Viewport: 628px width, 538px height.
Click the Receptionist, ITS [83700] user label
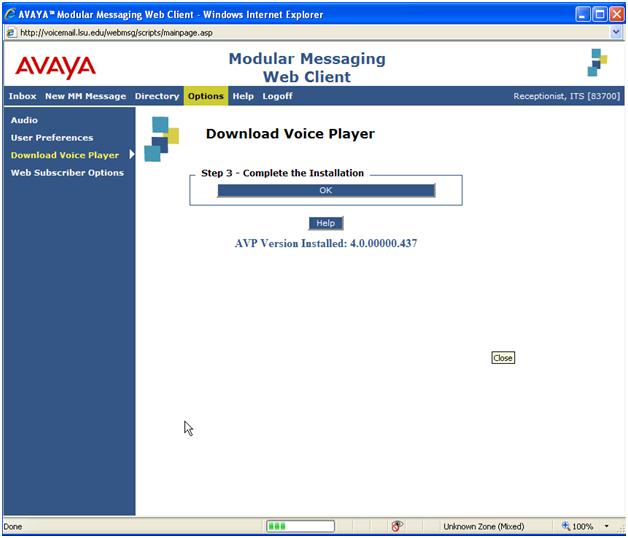[566, 96]
